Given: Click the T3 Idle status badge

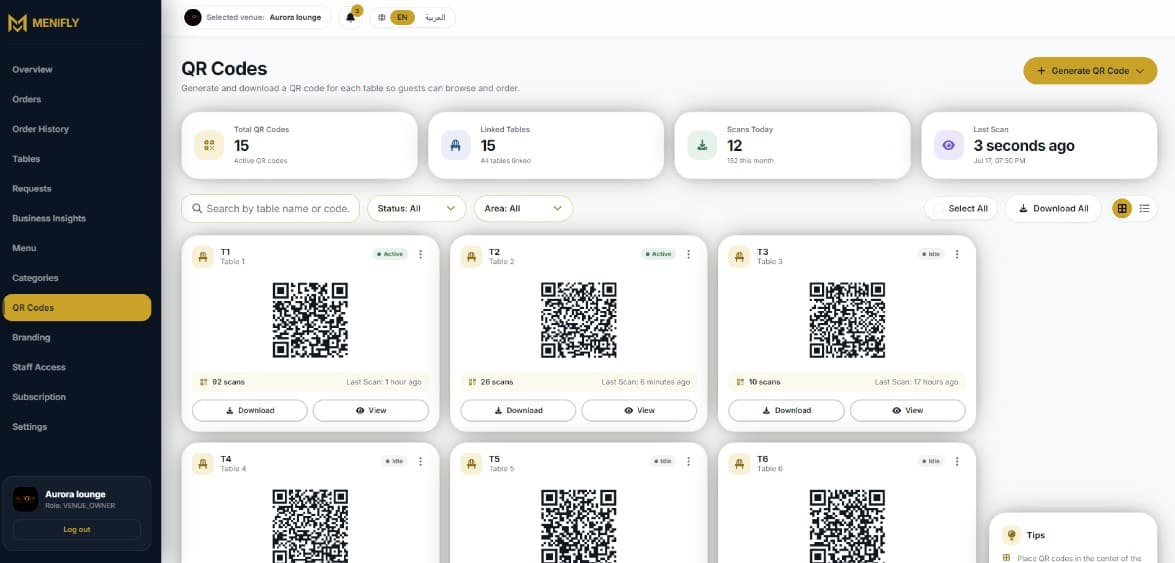Looking at the screenshot, I should (x=931, y=254).
